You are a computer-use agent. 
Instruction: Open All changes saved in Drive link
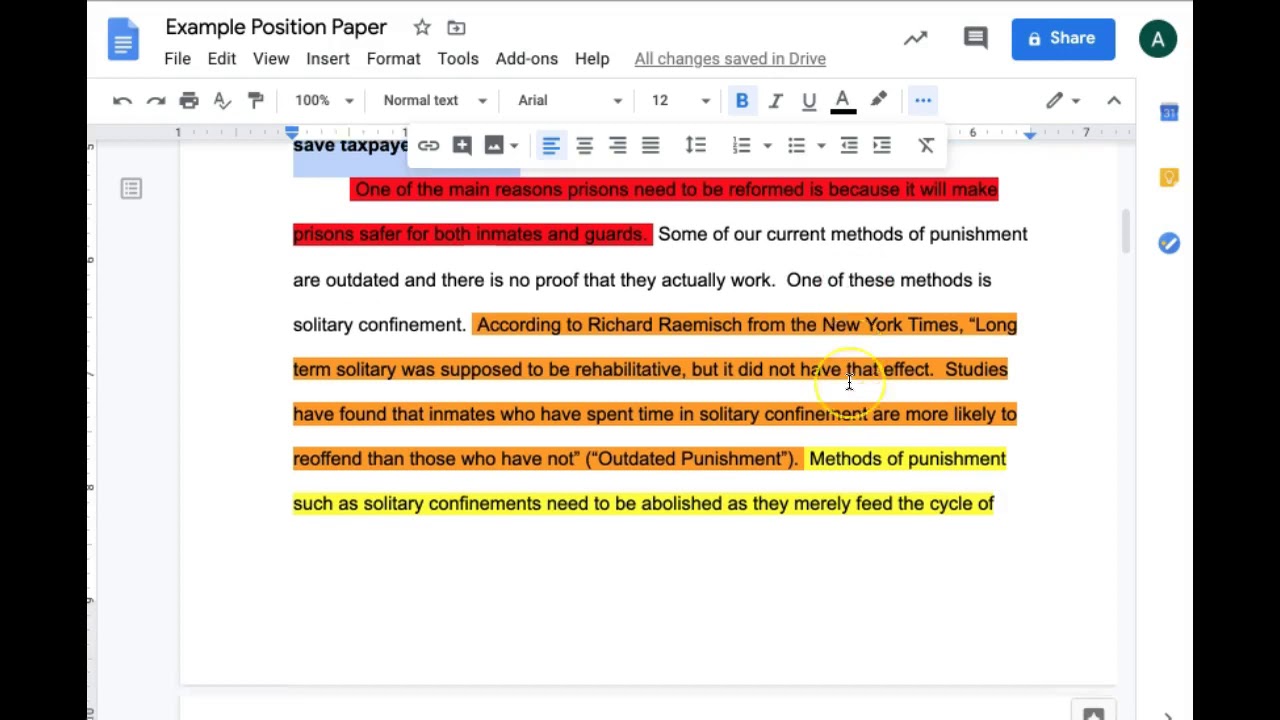pyautogui.click(x=730, y=59)
